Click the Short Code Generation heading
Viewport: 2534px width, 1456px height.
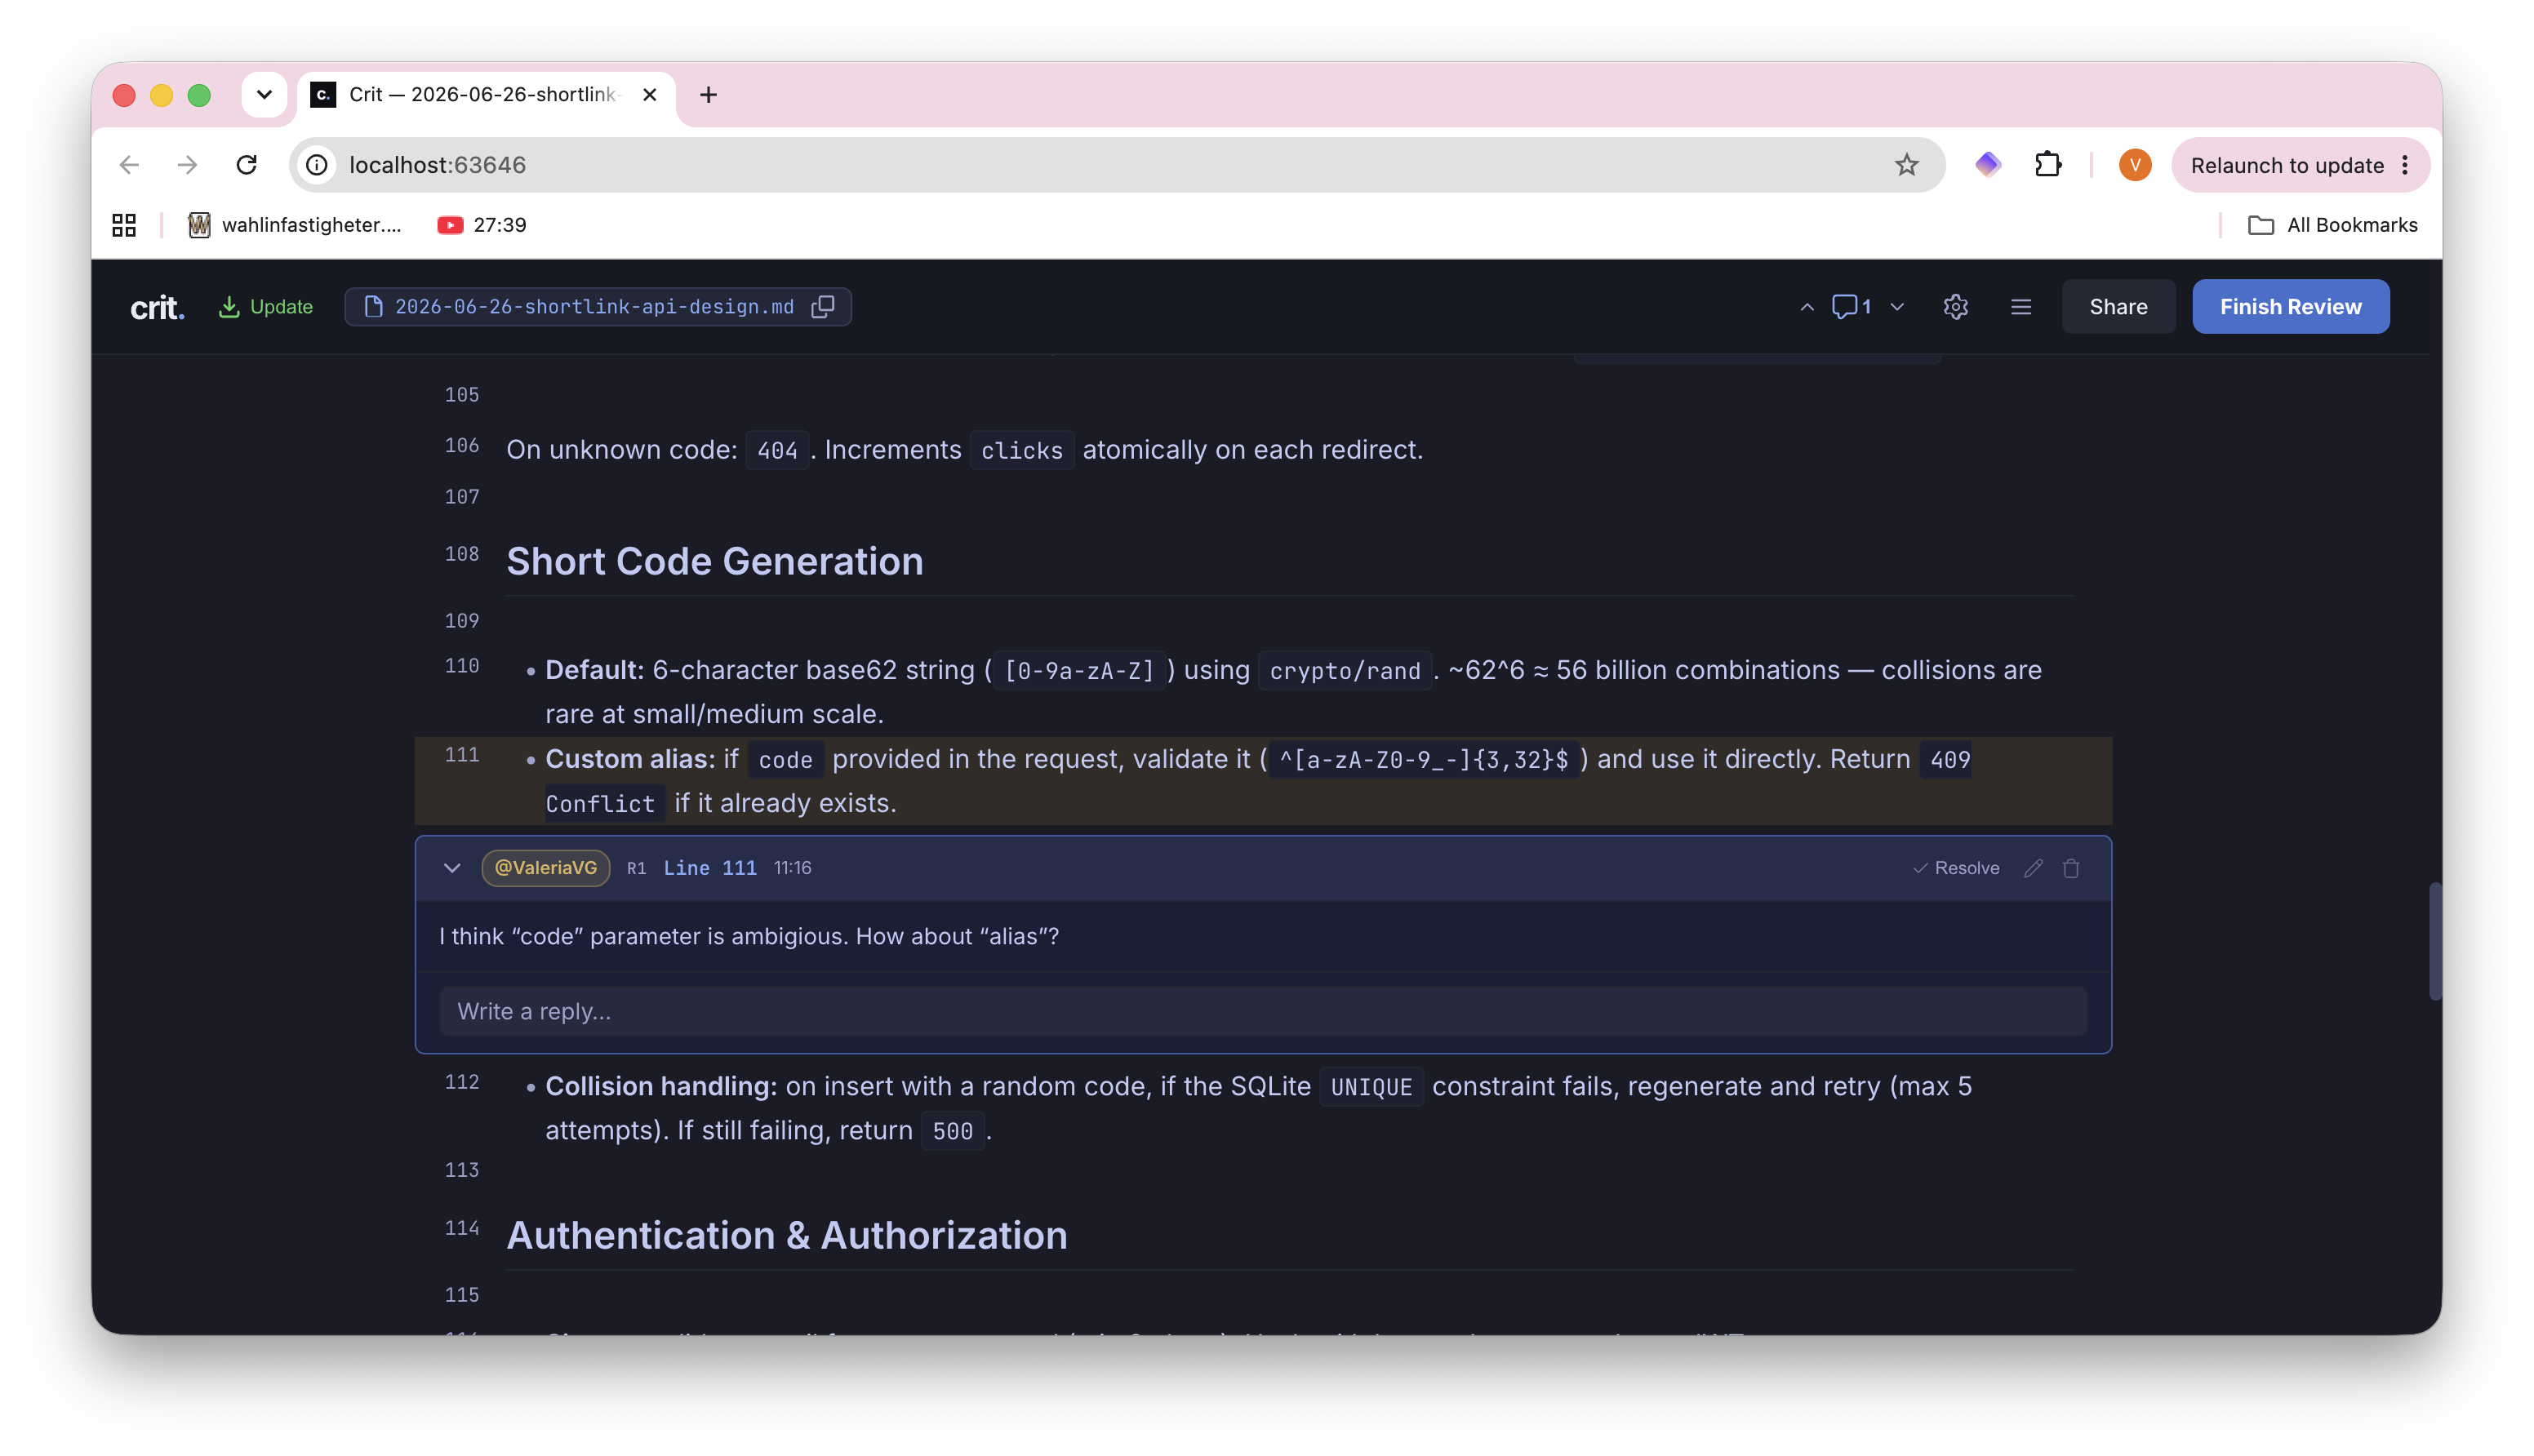(714, 561)
